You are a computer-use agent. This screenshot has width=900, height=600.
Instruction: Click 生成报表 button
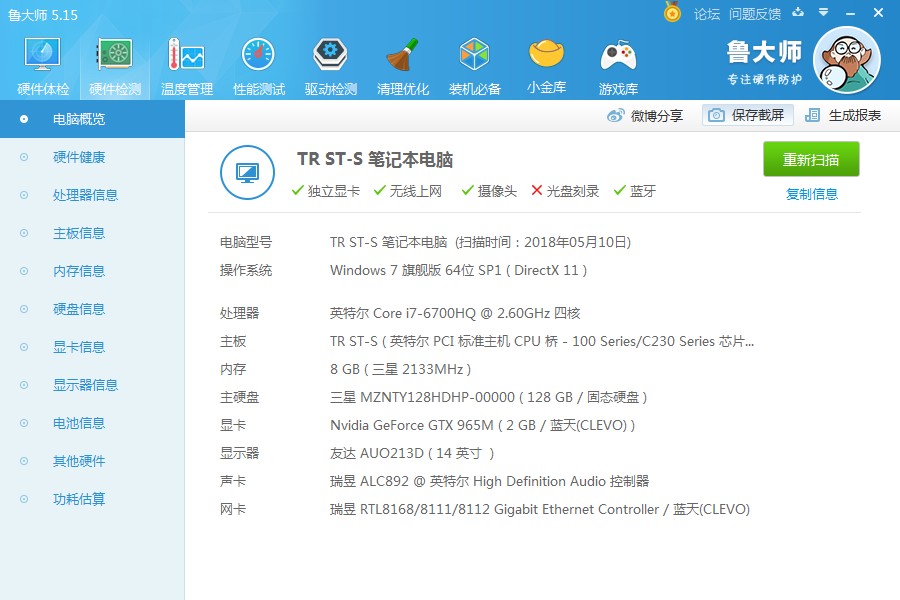[843, 115]
